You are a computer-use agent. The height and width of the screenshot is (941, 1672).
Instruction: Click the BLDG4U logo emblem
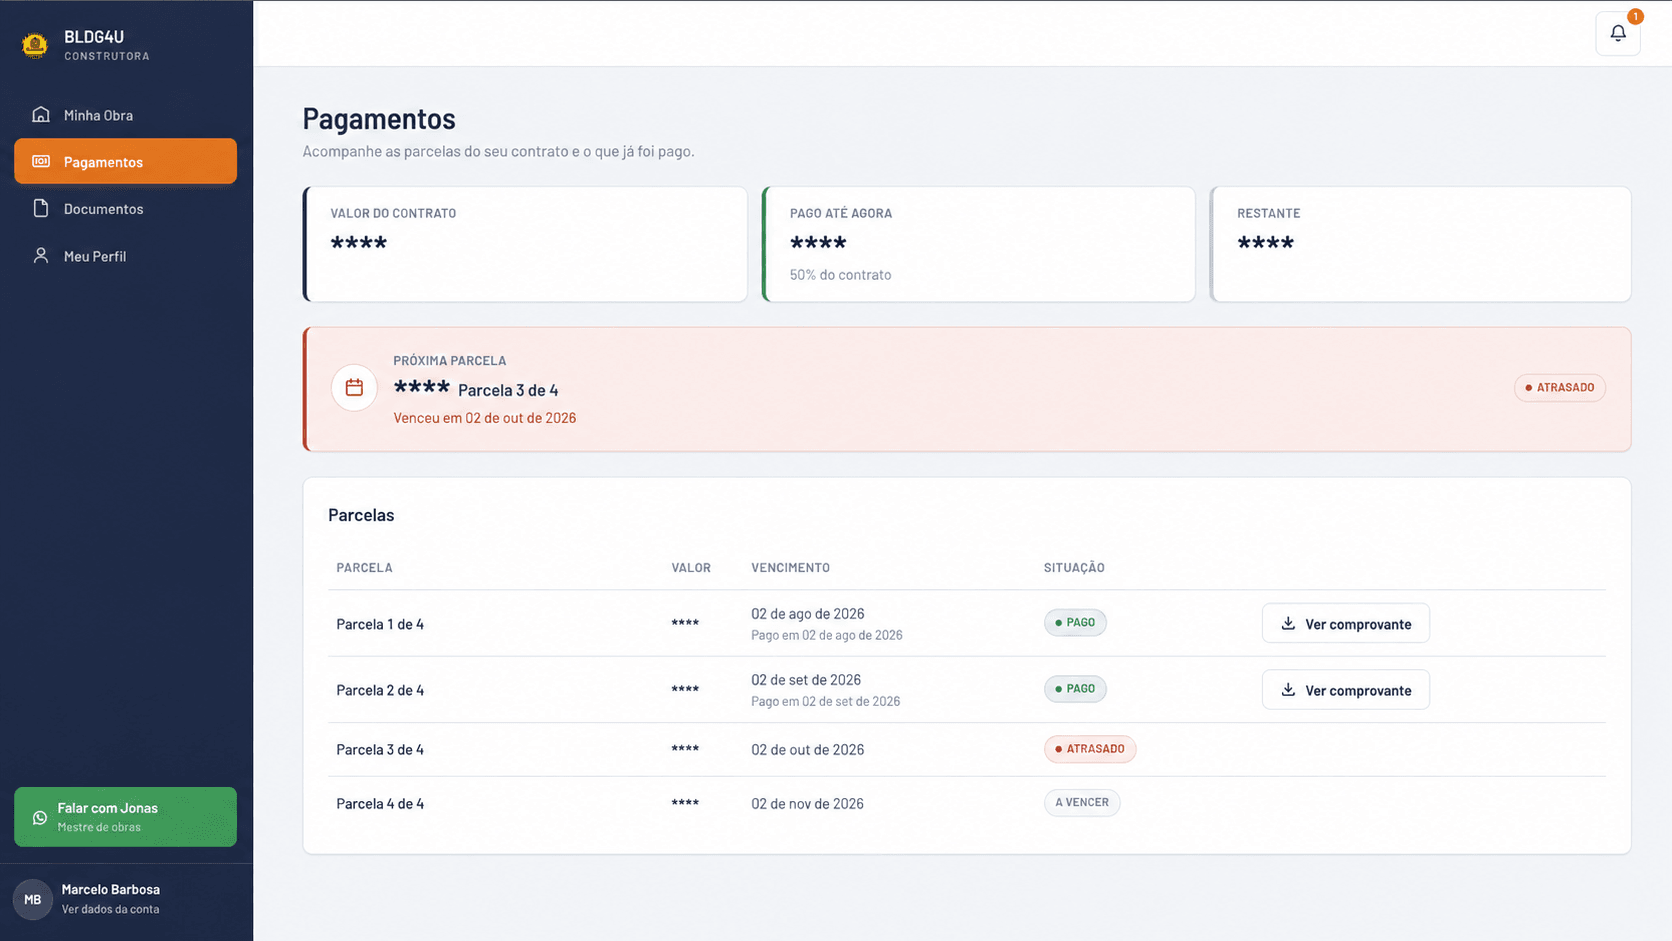tap(35, 45)
